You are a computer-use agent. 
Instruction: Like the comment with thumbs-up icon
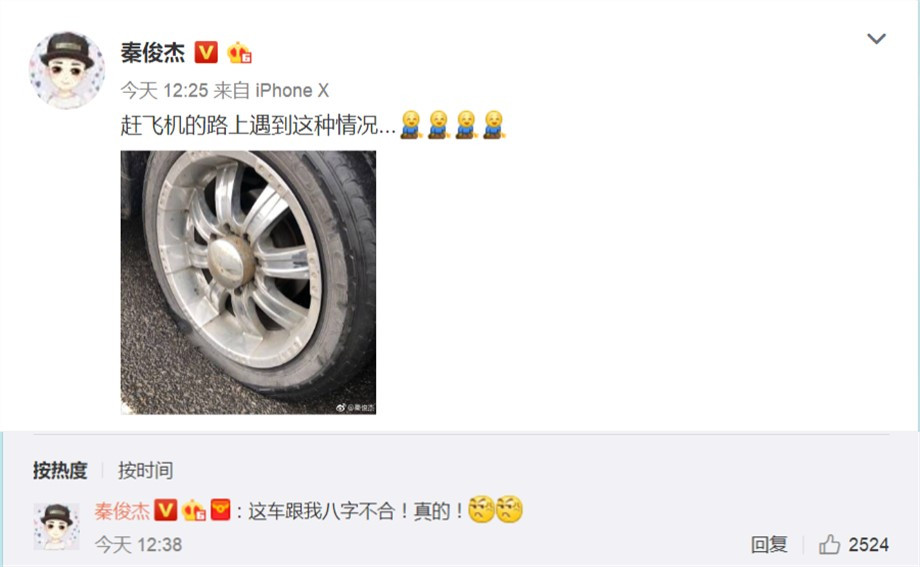pos(829,545)
